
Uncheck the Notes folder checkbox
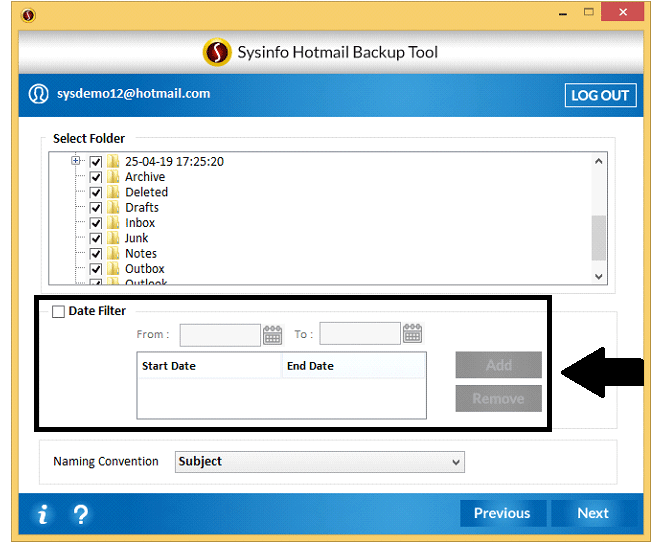coord(96,254)
